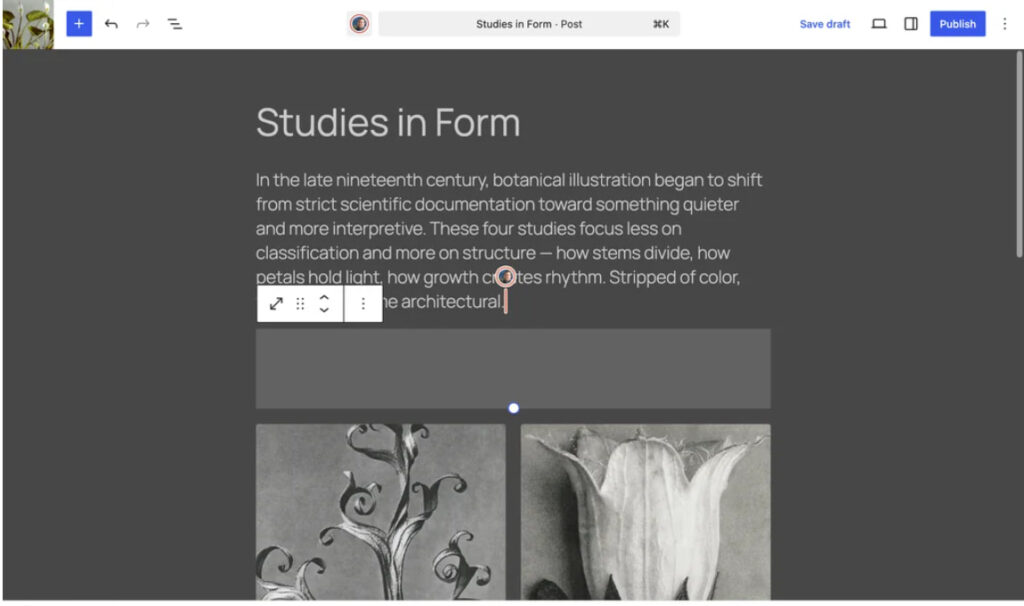The width and height of the screenshot is (1024, 606).
Task: Click the block drag handle
Action: point(300,304)
